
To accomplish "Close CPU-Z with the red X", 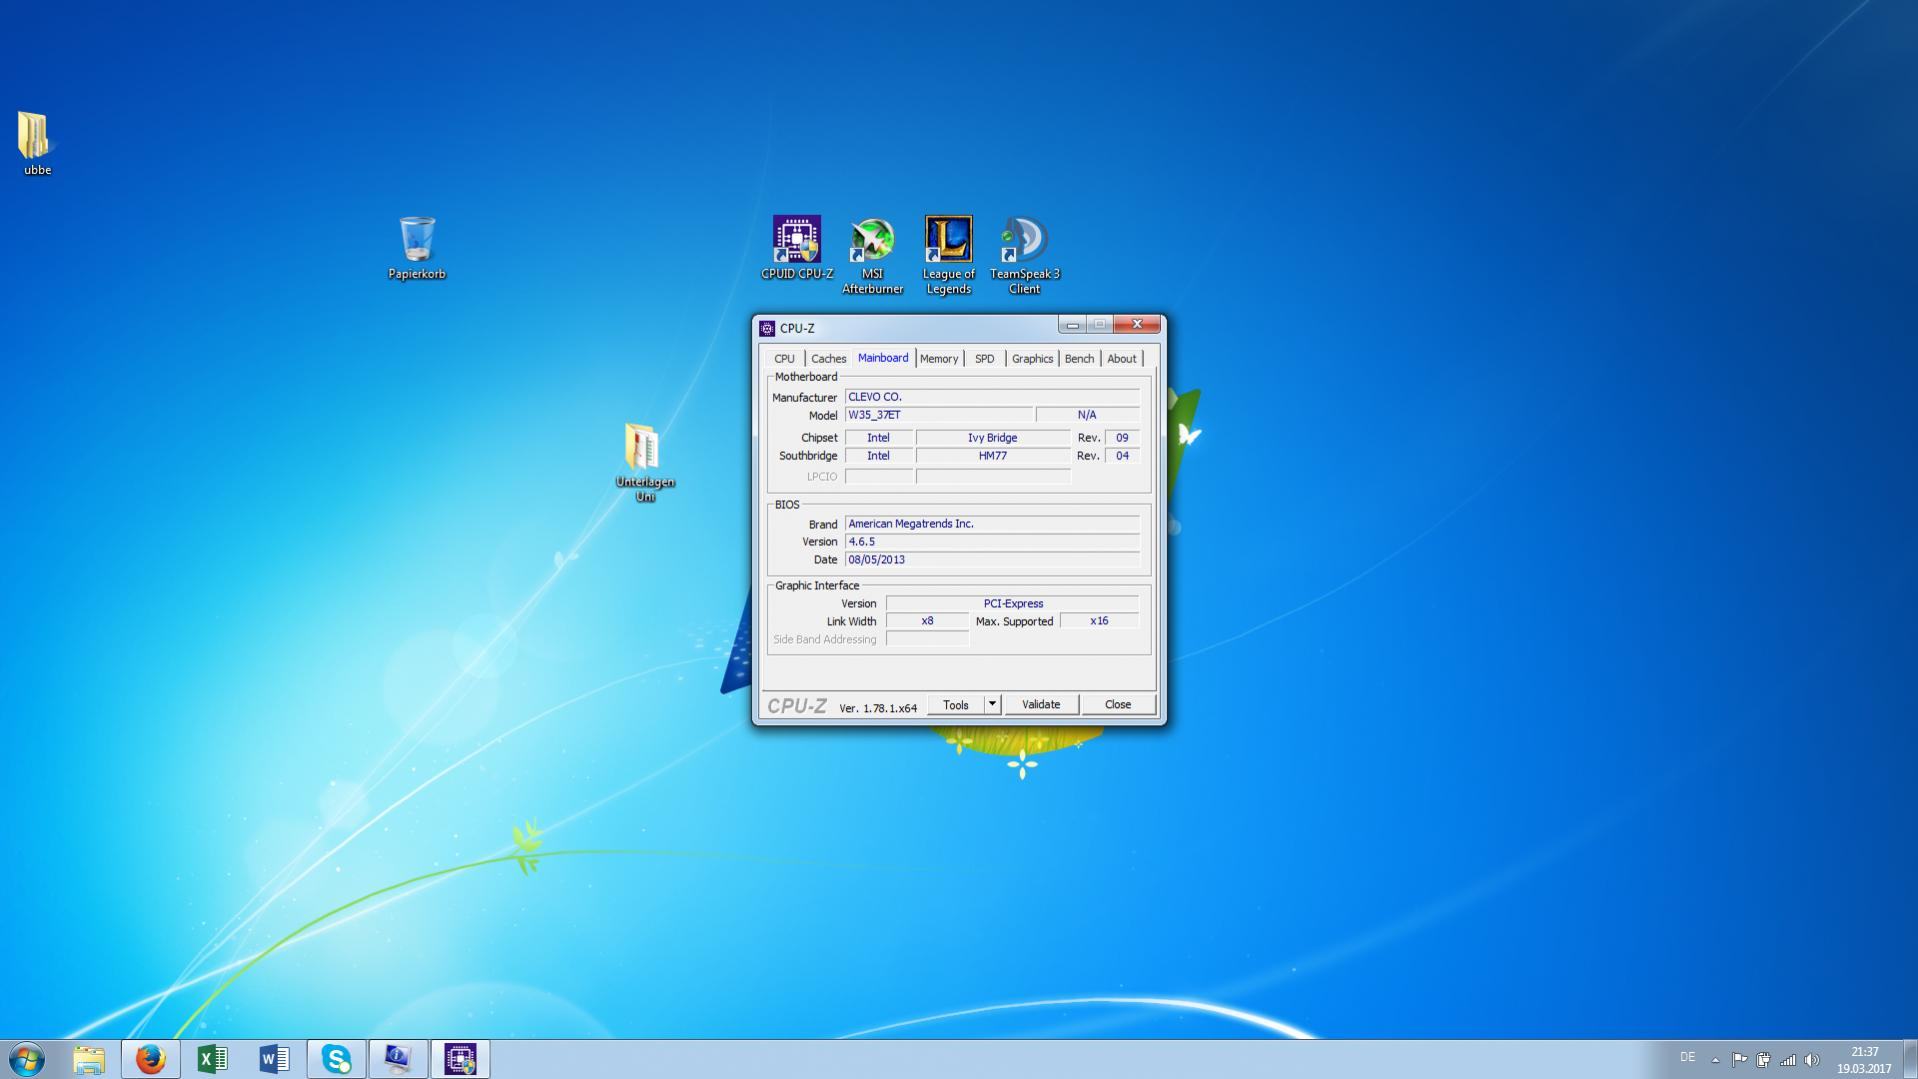I will coord(1137,325).
